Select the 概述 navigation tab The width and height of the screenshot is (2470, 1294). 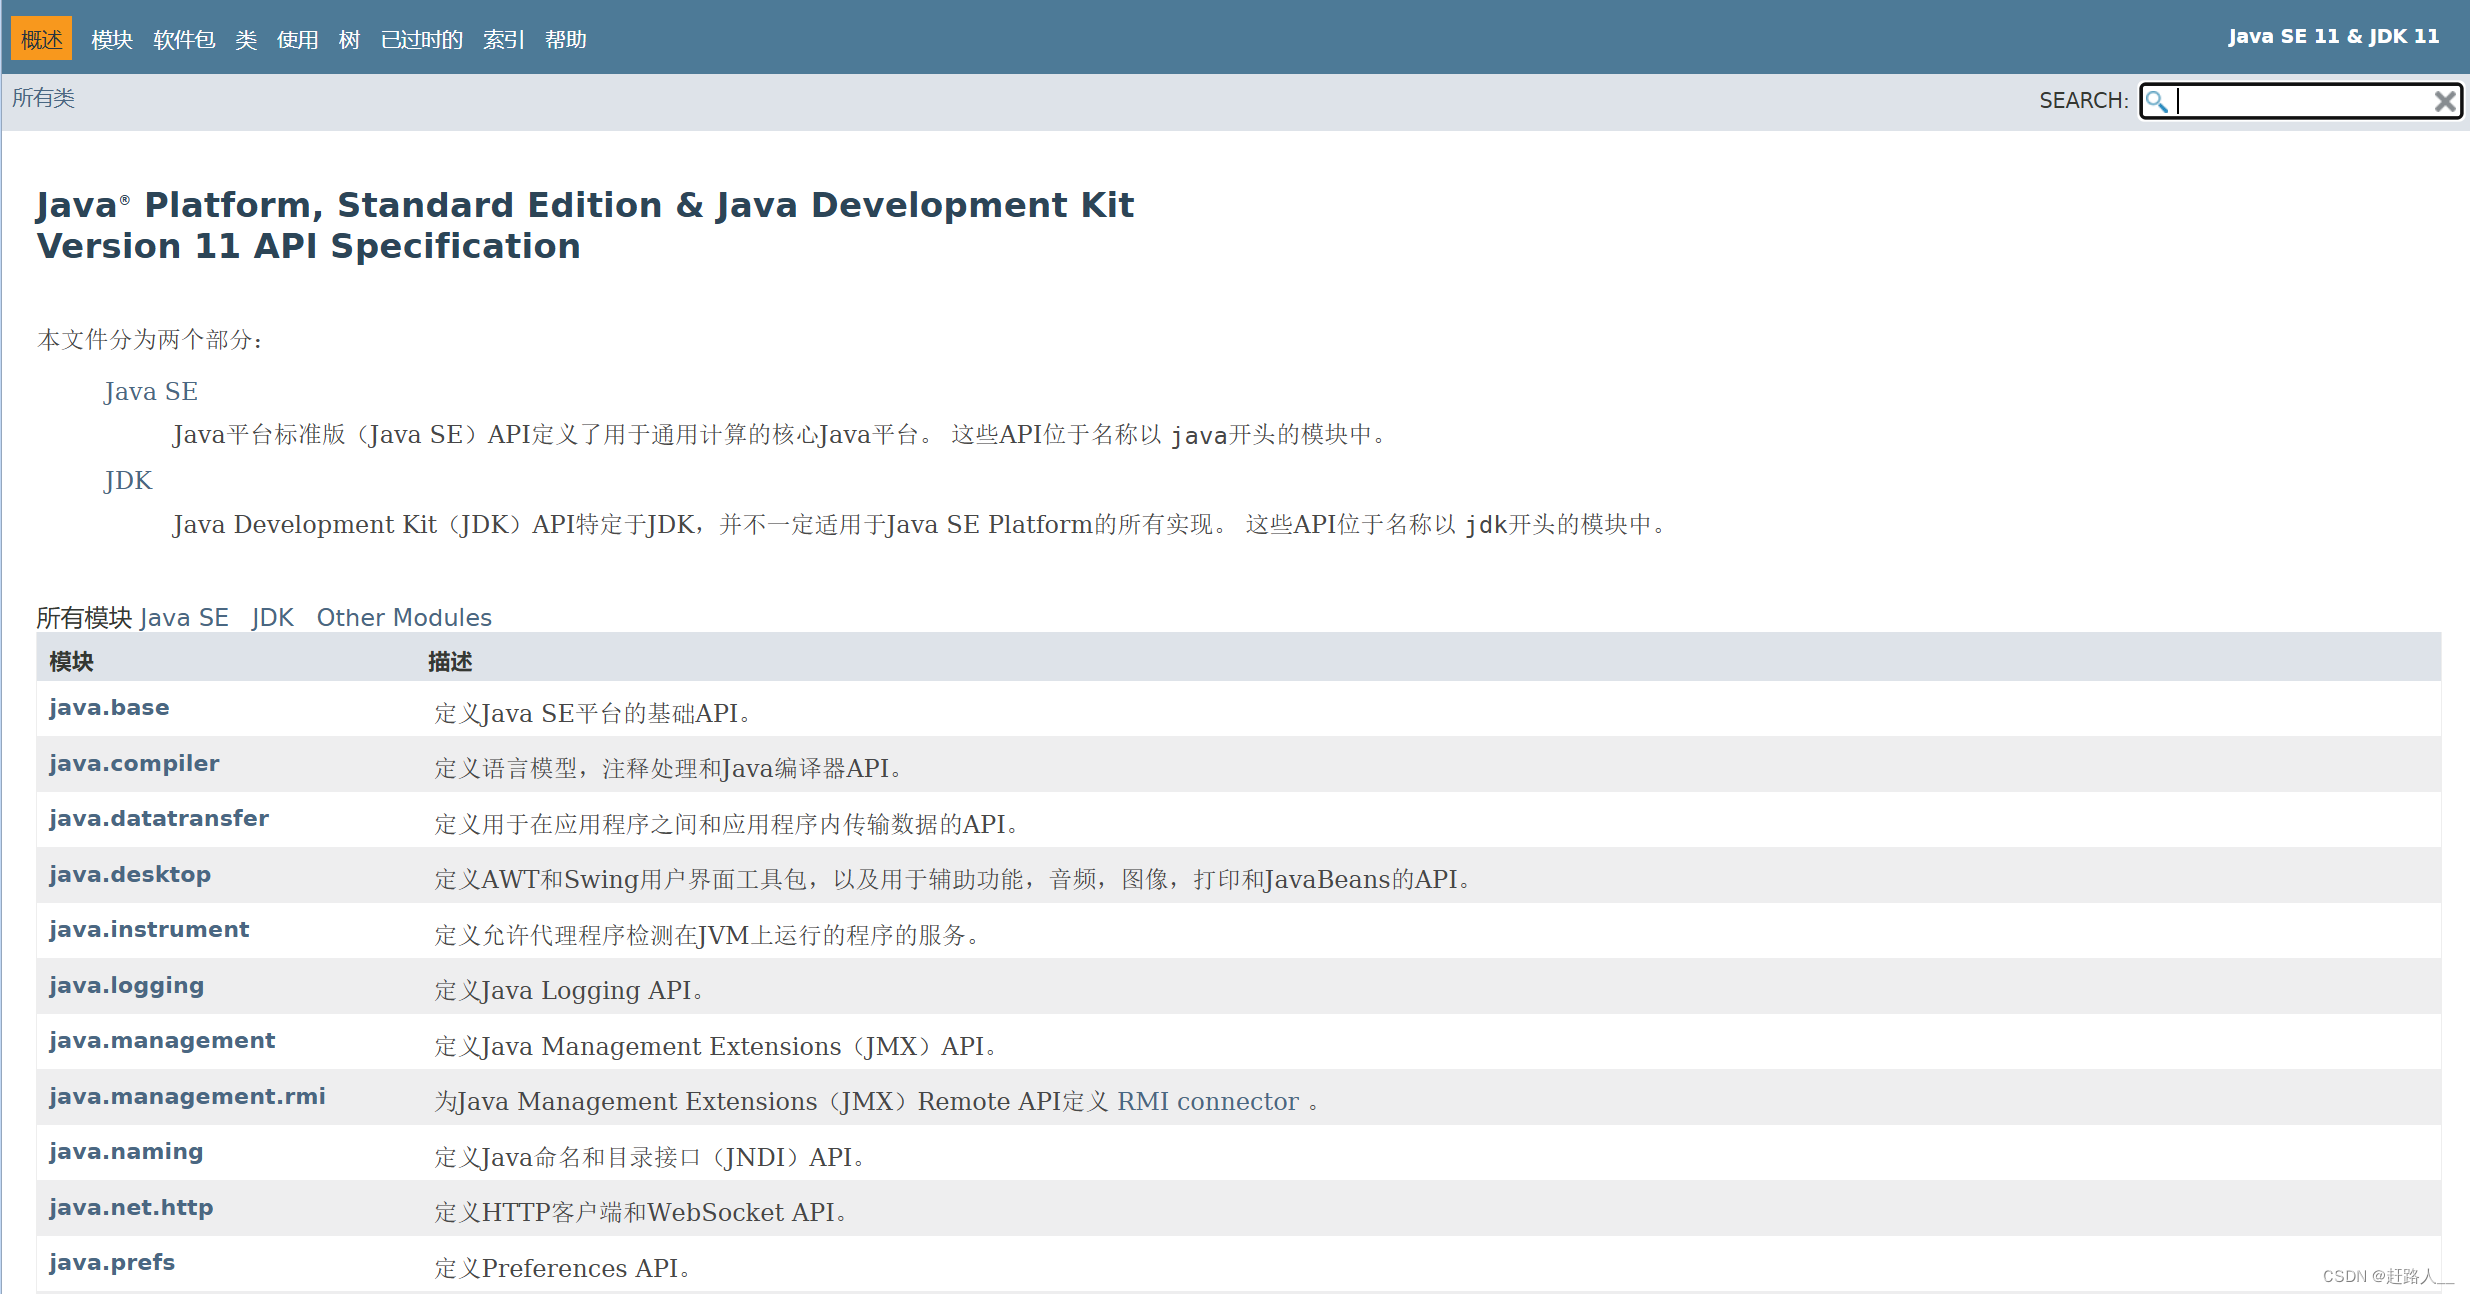pos(42,39)
